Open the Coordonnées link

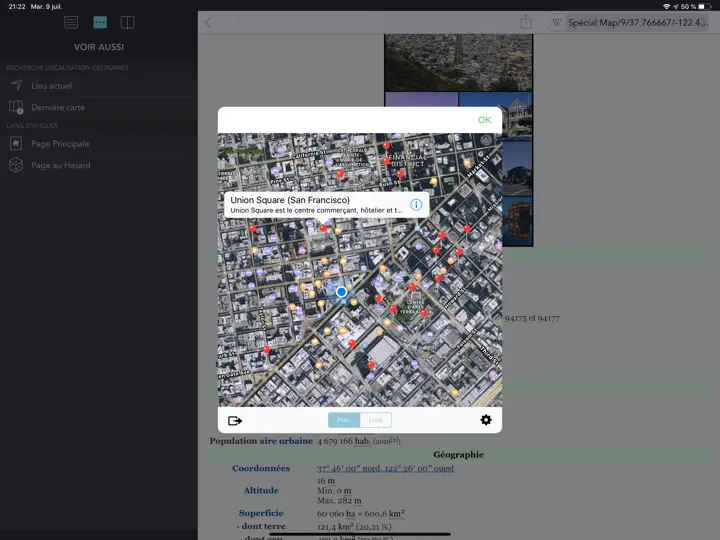click(261, 468)
